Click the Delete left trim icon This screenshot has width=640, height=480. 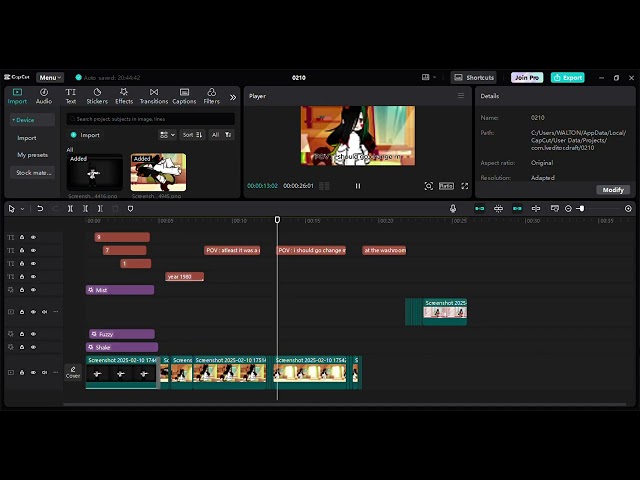click(85, 209)
